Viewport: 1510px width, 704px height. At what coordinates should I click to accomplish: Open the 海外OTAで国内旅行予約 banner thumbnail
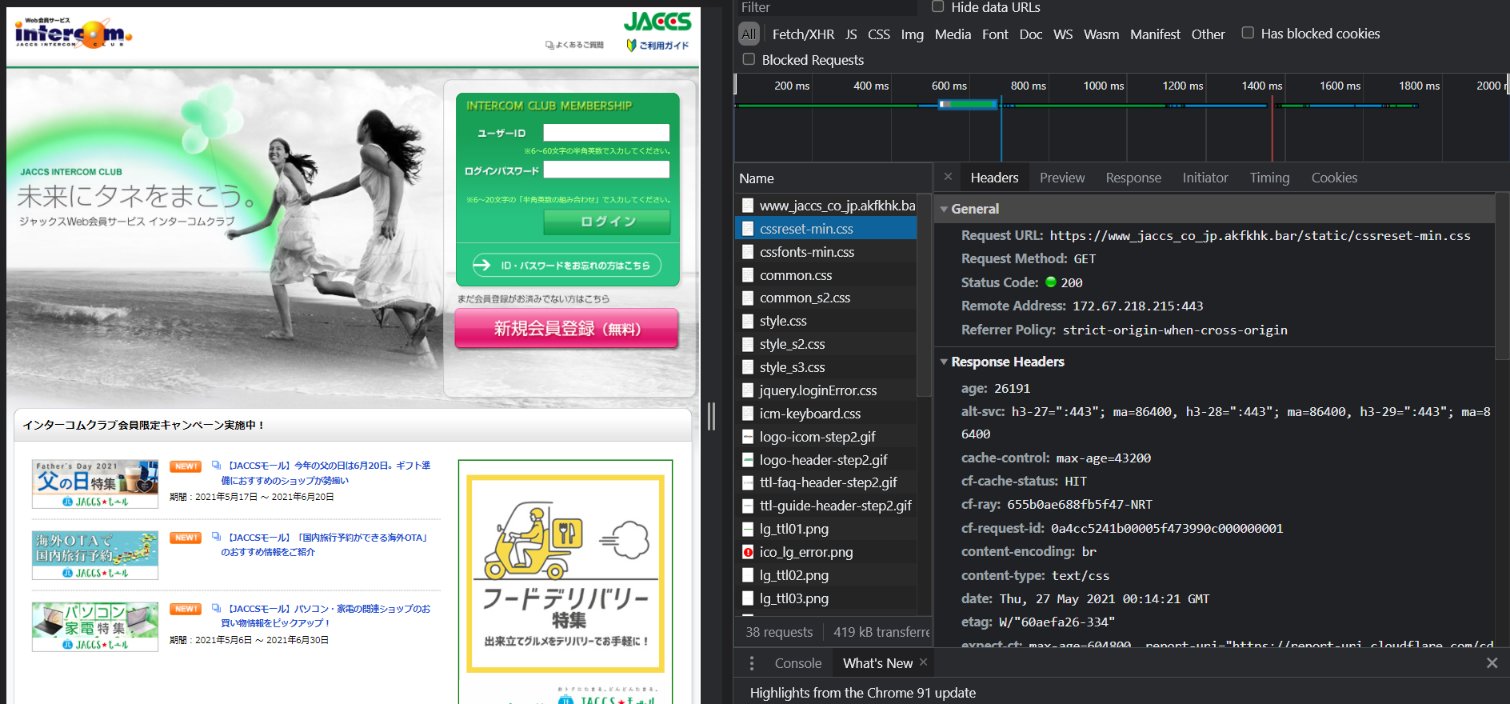95,555
